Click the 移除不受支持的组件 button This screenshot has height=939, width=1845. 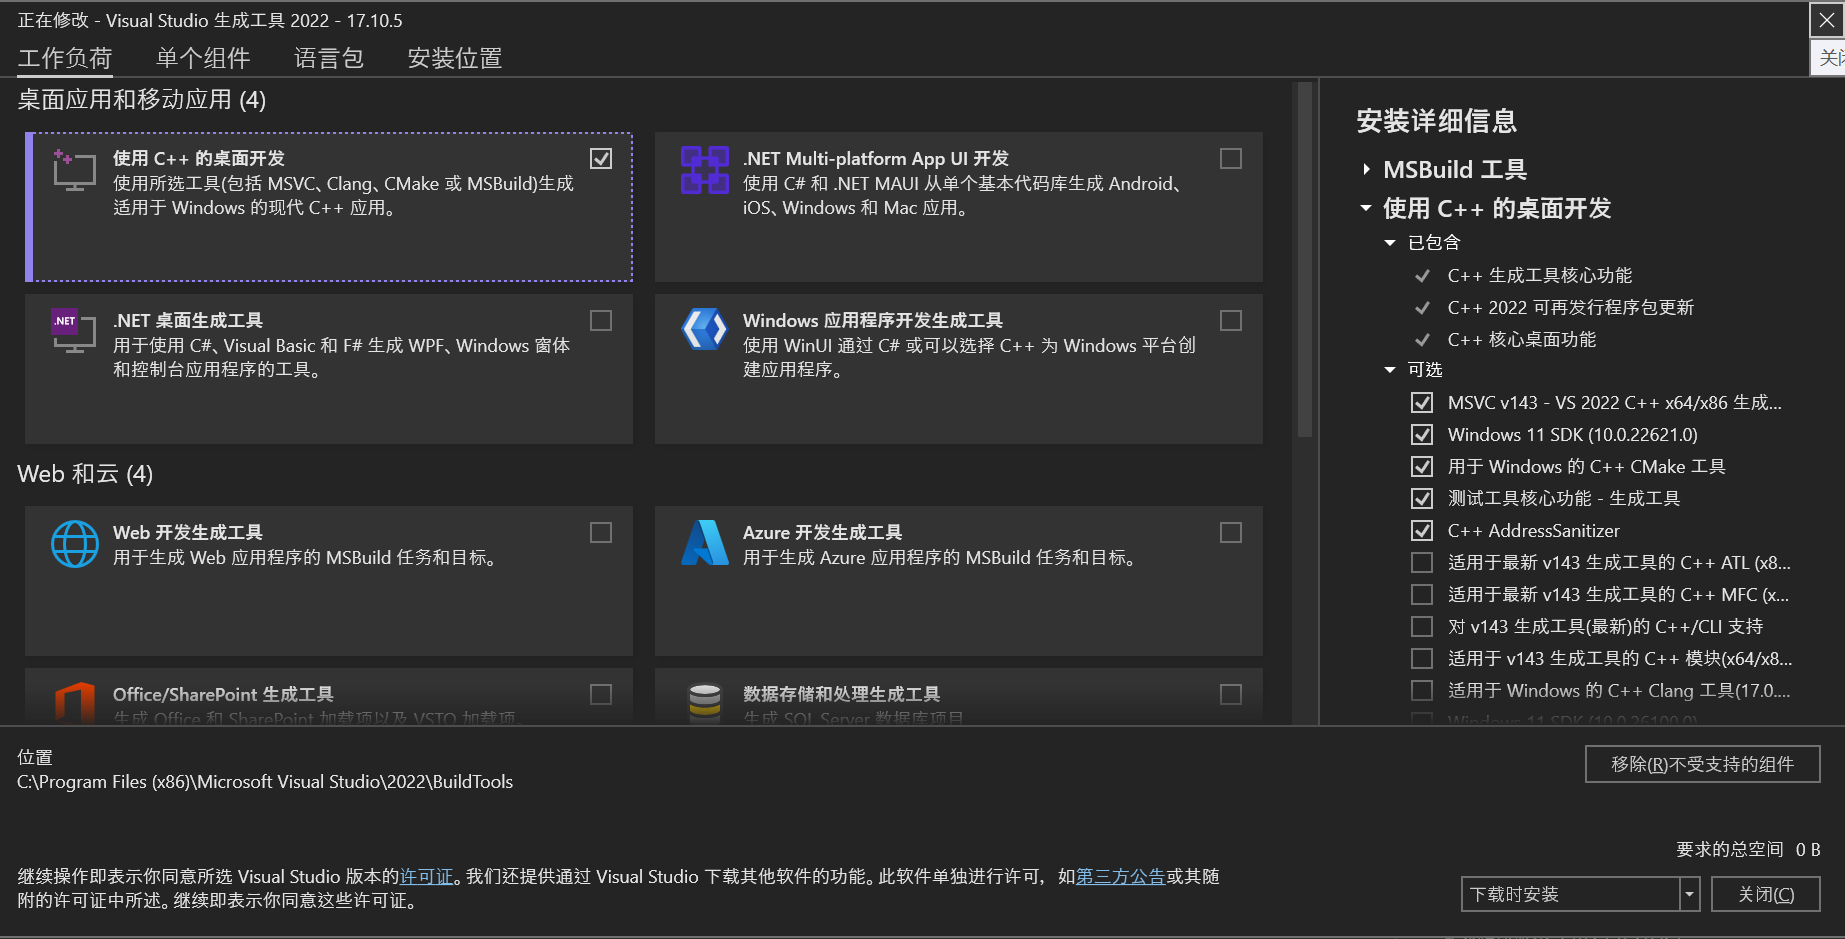pos(1702,764)
